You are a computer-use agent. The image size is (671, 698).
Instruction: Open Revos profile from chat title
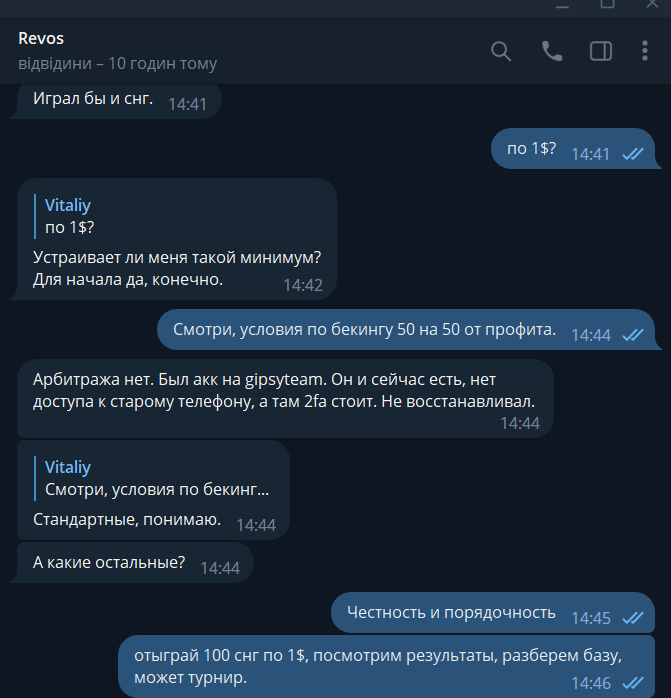41,39
